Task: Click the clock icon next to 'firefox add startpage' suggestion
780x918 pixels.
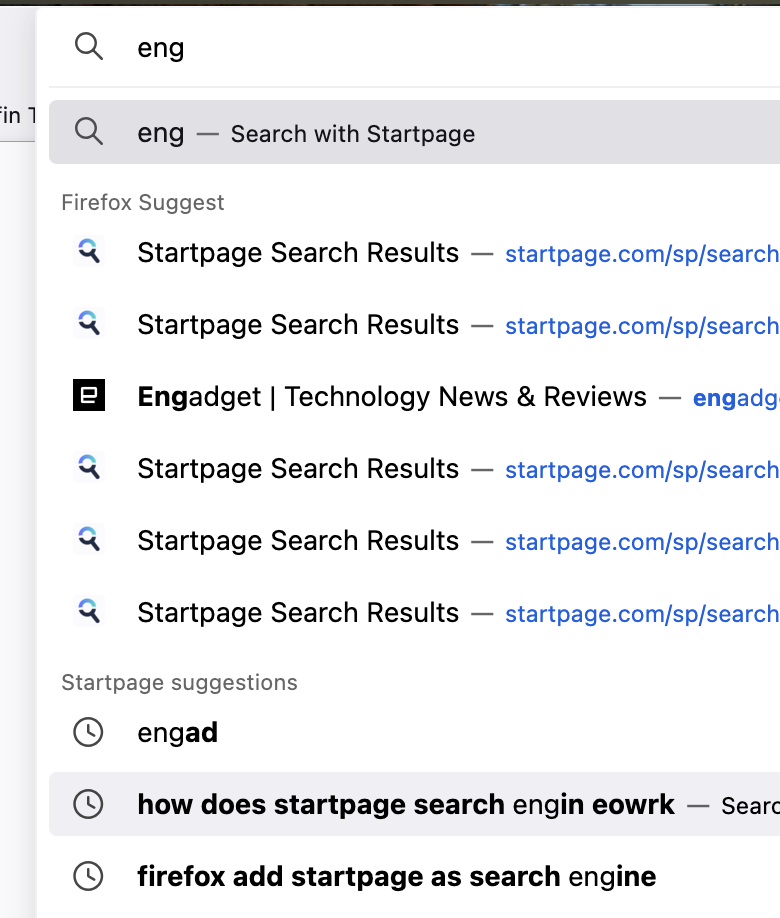Action: coord(88,876)
